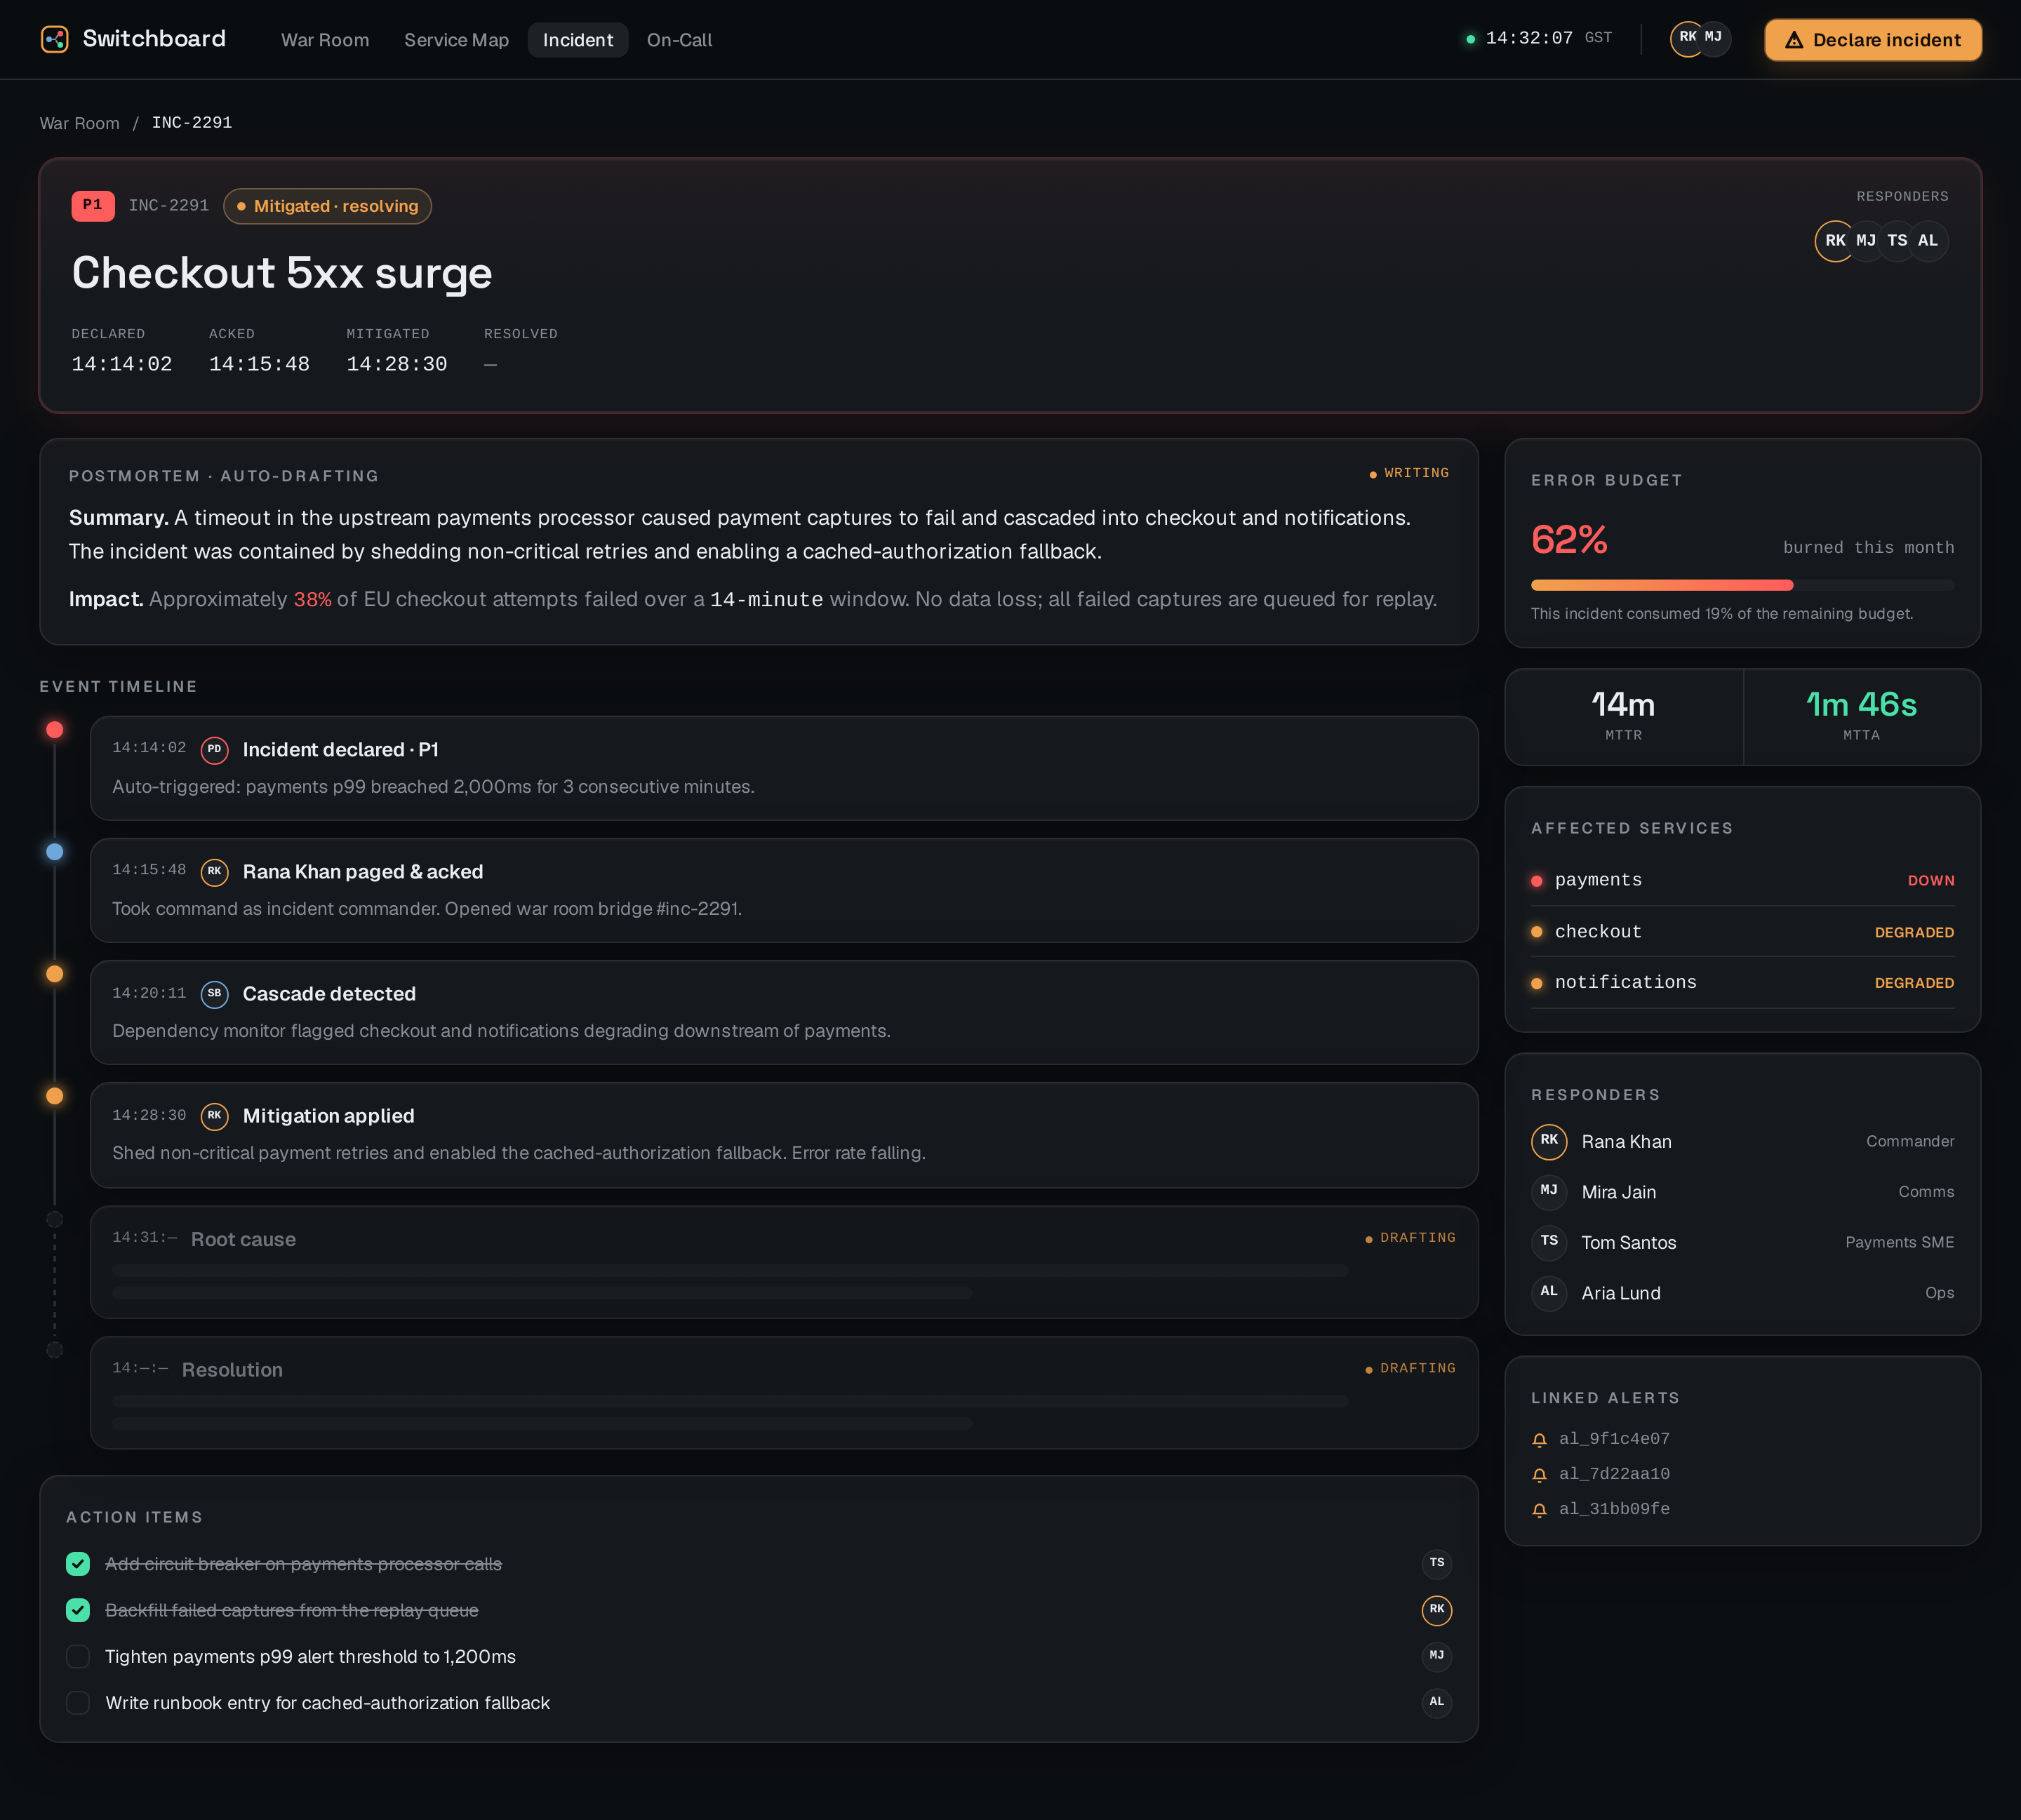Click the MJ avatar in the top navigation bar
The image size is (2021, 1820).
tap(1714, 38)
